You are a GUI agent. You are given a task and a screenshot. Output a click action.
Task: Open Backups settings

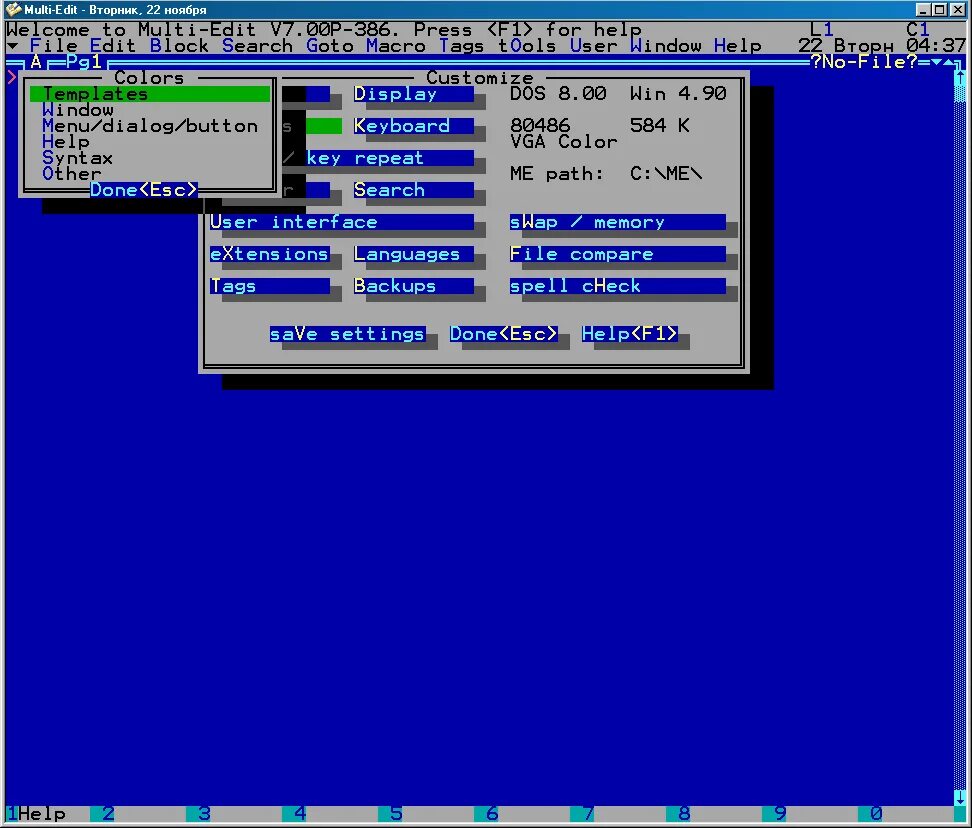click(413, 286)
